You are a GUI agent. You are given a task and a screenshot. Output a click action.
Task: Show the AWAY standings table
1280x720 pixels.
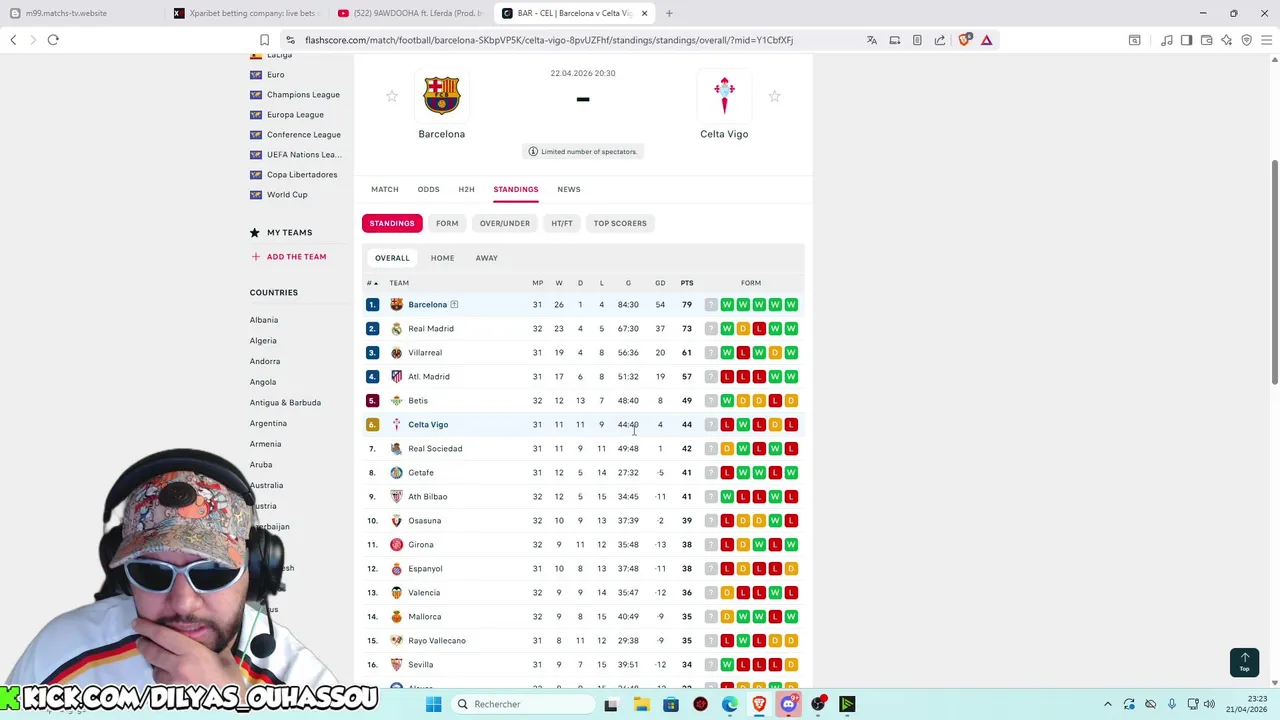tap(486, 258)
